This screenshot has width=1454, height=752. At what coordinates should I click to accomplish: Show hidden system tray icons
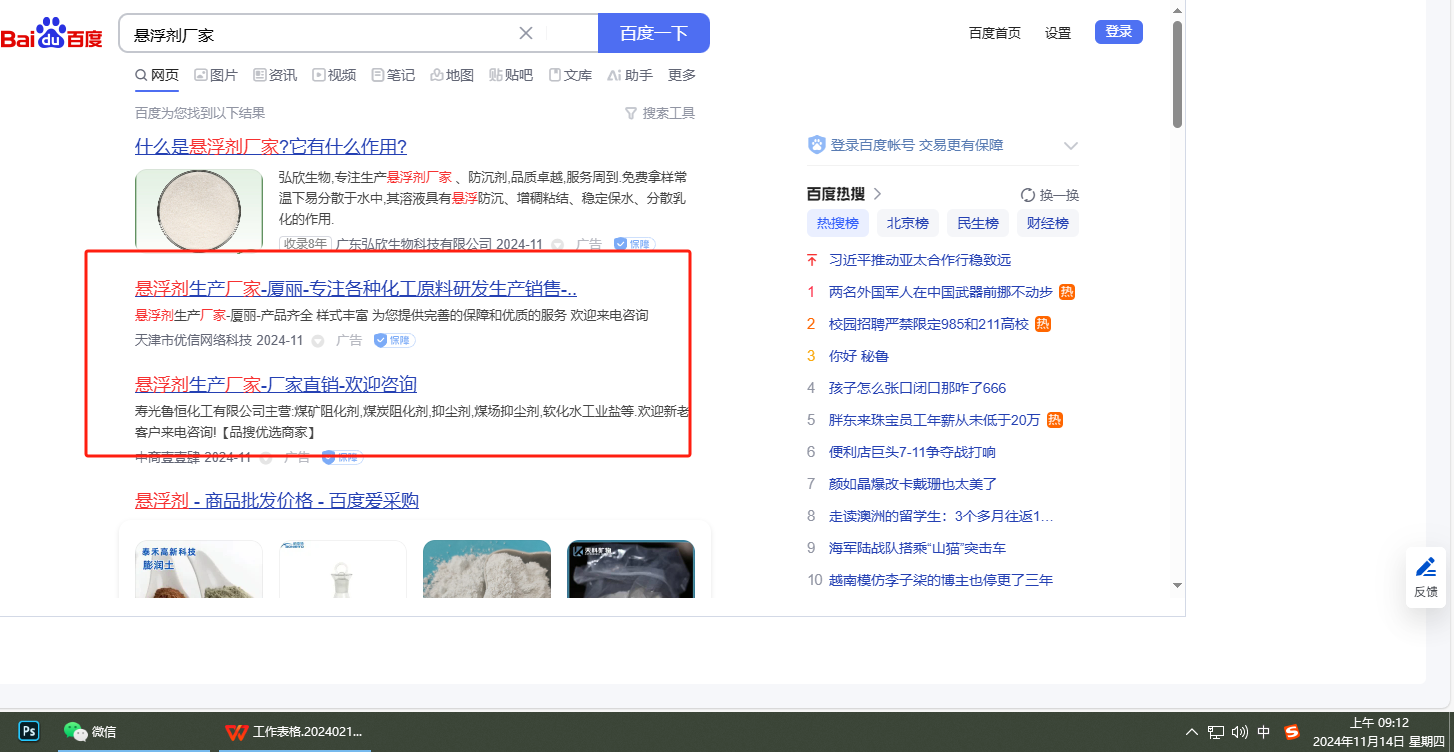1192,732
